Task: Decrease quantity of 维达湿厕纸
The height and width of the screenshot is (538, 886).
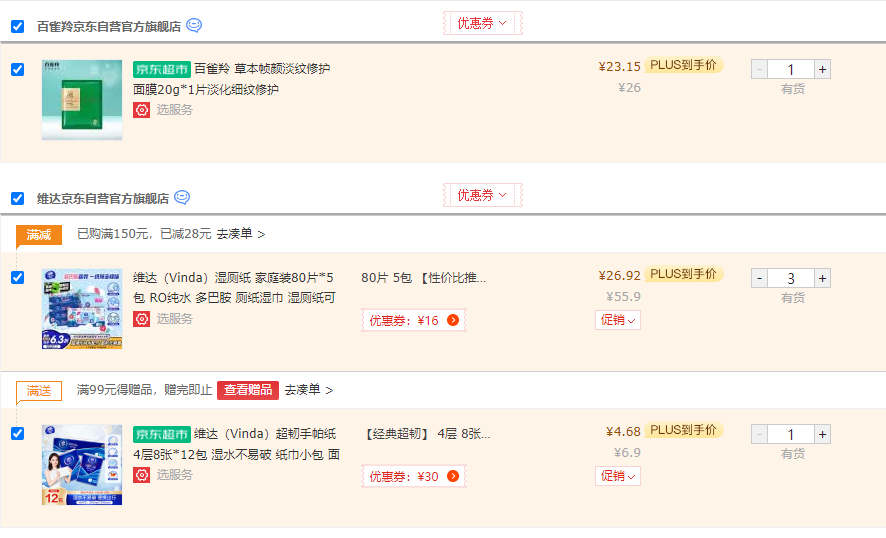Action: pos(759,278)
